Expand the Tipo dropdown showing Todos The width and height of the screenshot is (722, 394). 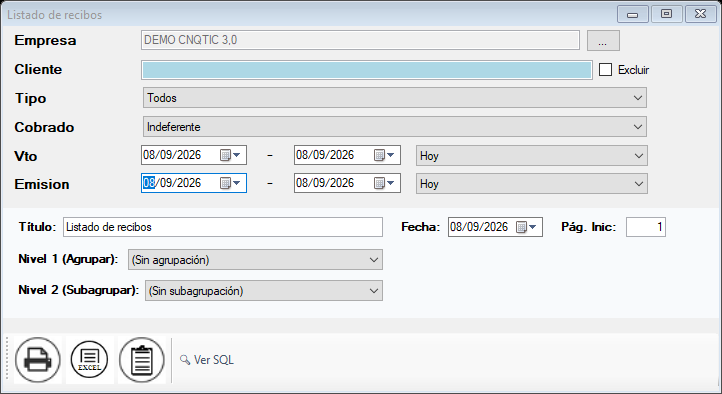pos(395,98)
